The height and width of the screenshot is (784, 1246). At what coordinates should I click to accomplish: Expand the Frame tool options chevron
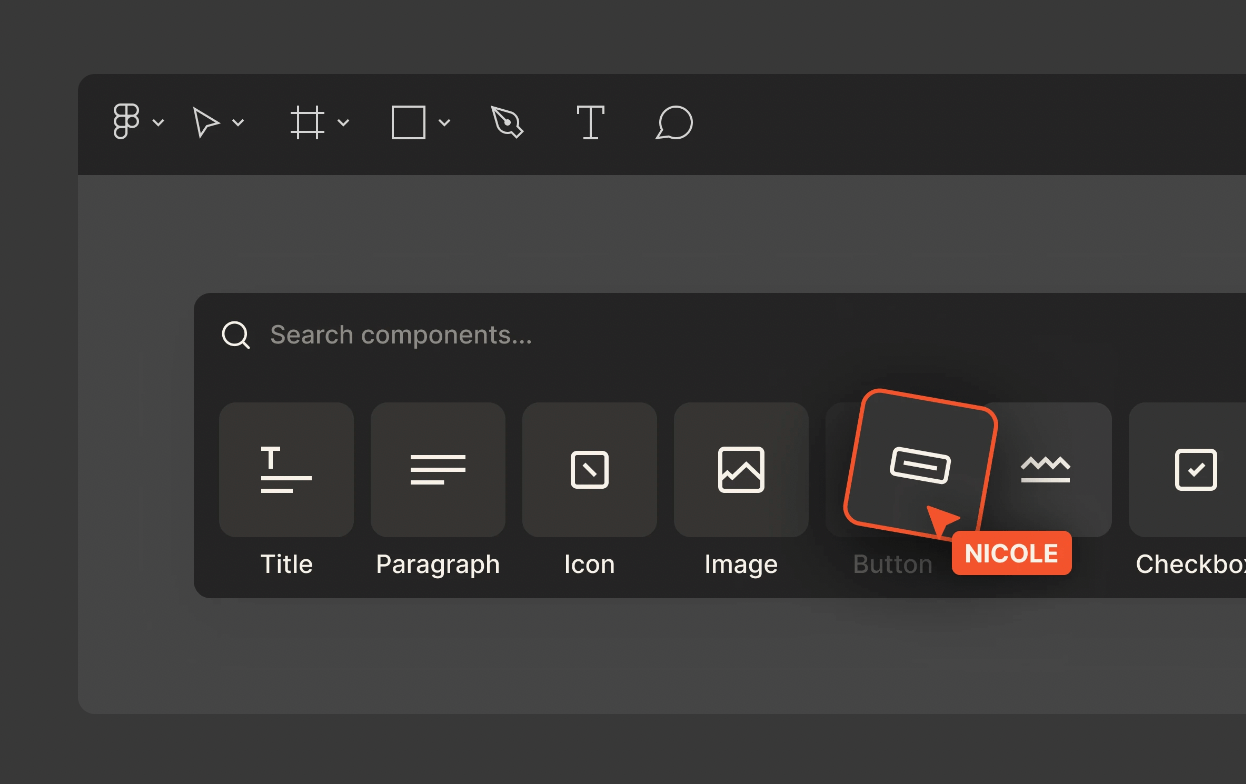click(x=343, y=123)
